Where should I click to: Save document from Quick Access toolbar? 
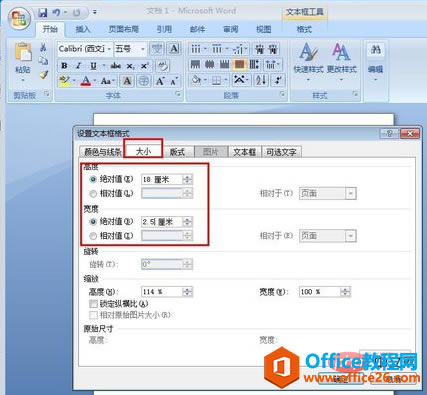click(x=43, y=13)
